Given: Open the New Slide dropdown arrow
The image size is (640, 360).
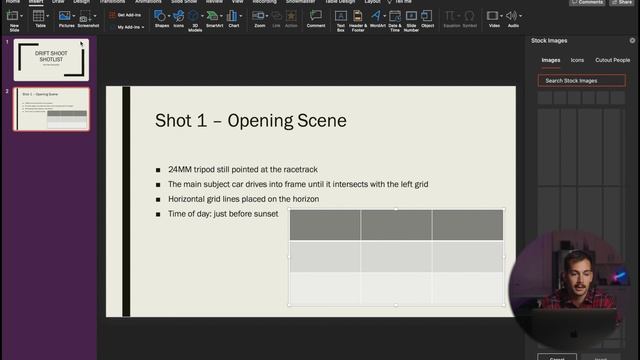Looking at the screenshot, I should 22,16.
